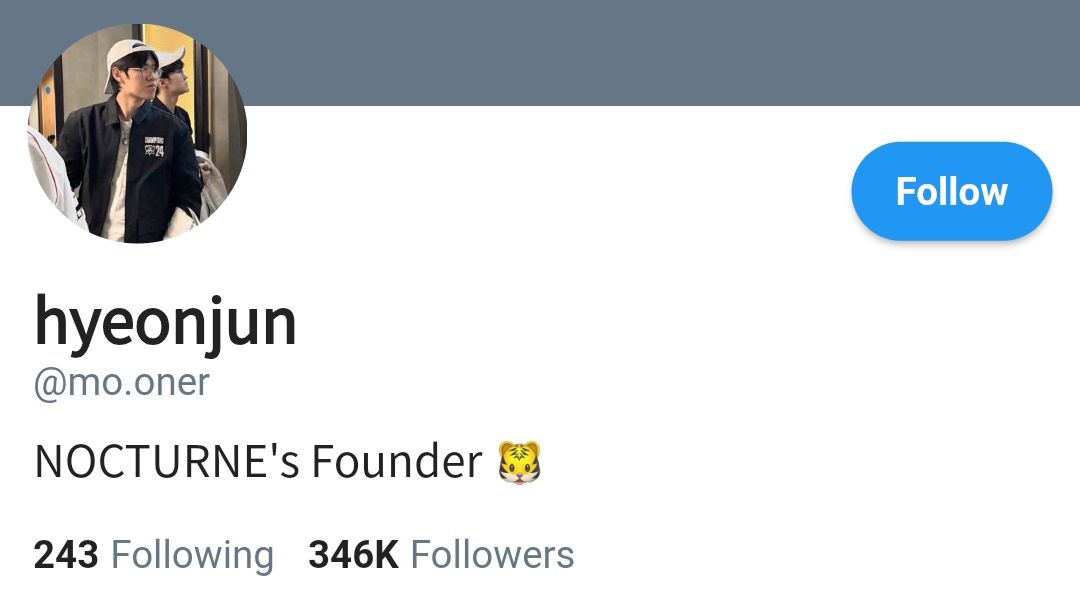Image resolution: width=1080 pixels, height=615 pixels.
Task: Click the white cap in profile photo
Action: [127, 58]
